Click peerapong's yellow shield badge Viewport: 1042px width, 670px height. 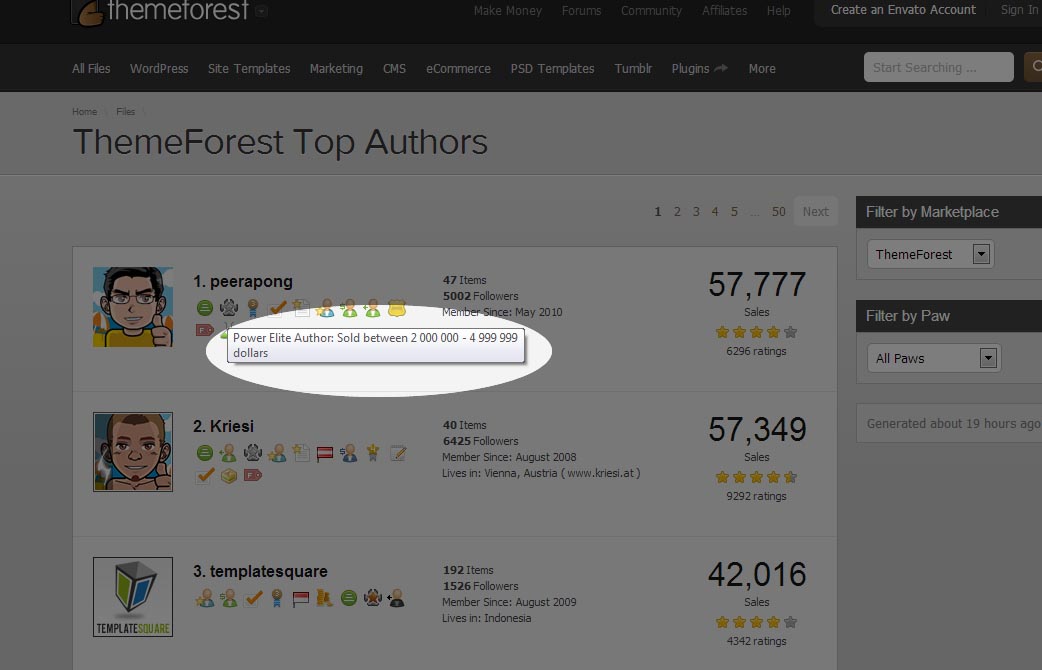397,308
